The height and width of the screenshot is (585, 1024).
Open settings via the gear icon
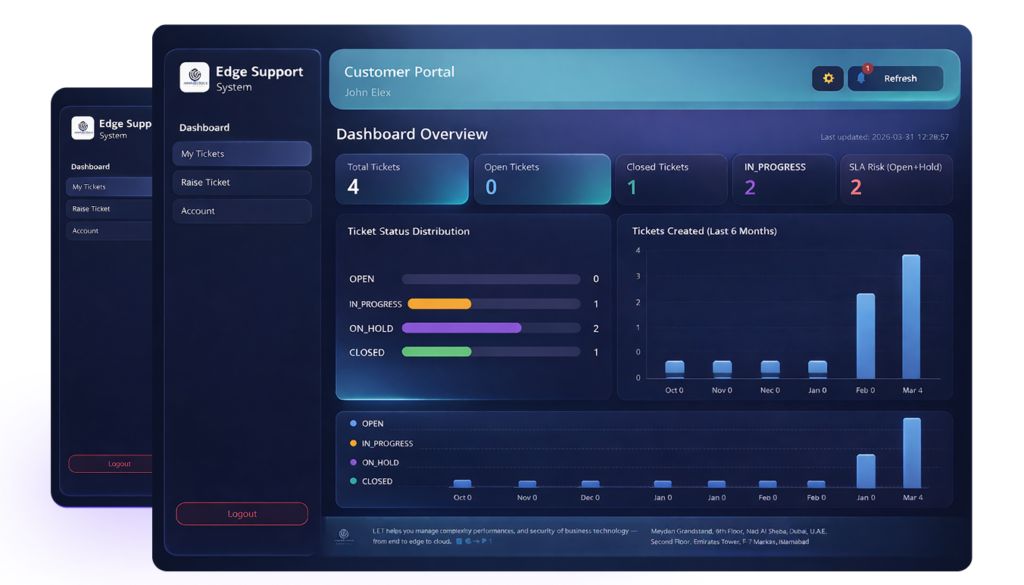pos(827,78)
